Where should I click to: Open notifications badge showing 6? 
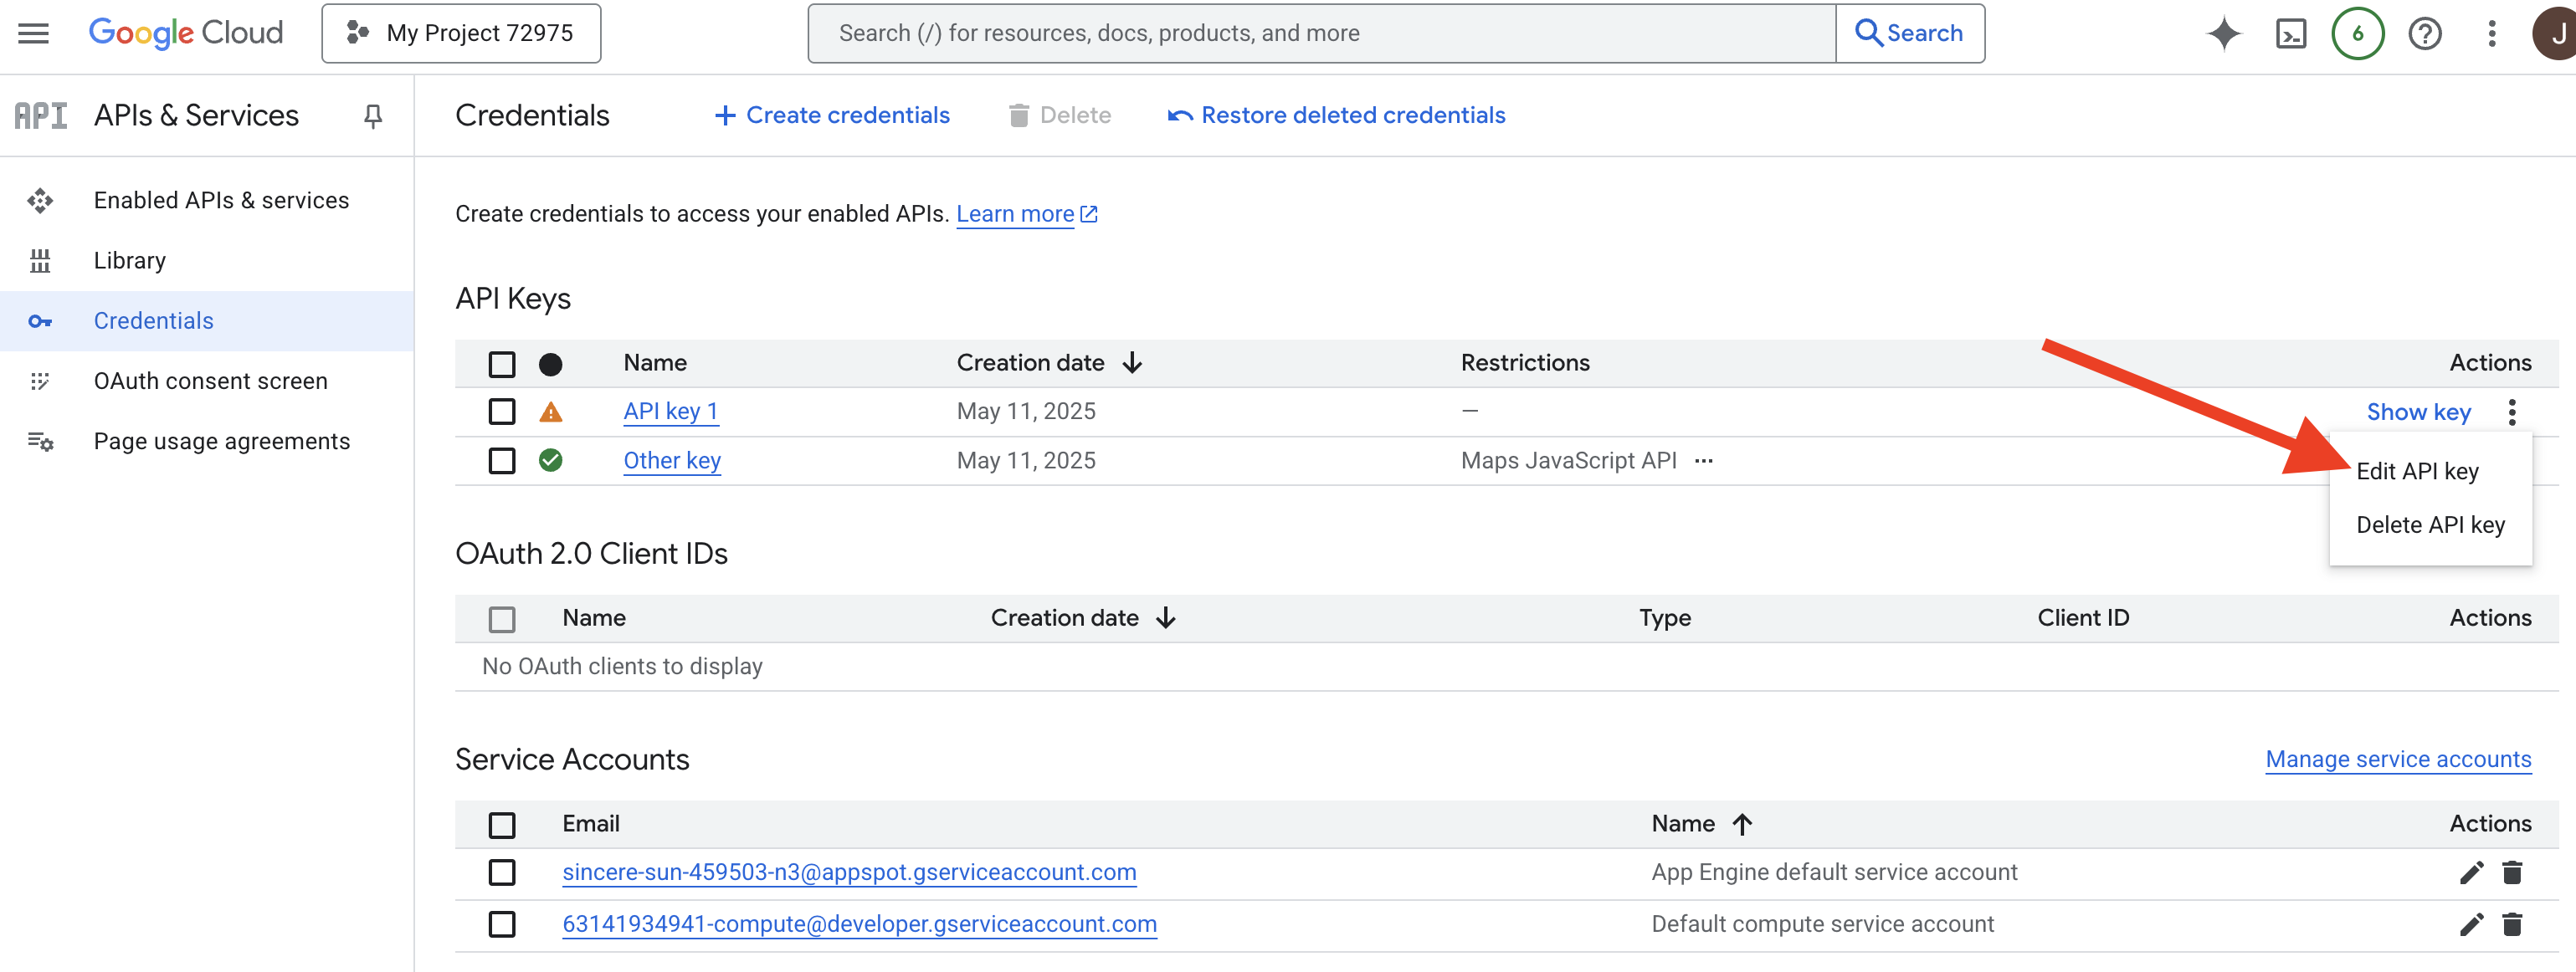[x=2357, y=33]
